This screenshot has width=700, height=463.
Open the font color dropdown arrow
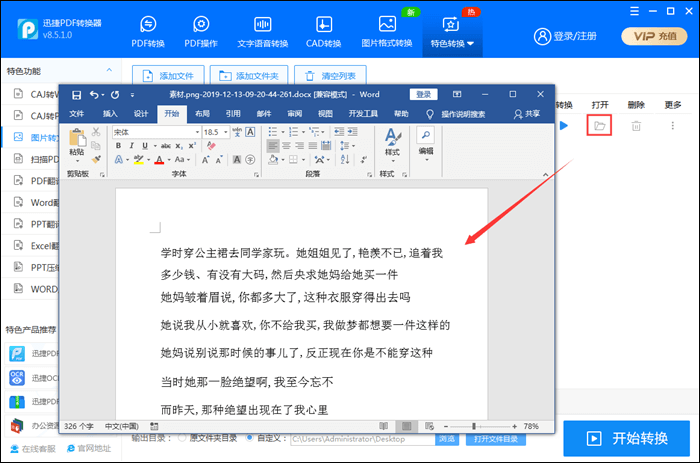coord(169,160)
